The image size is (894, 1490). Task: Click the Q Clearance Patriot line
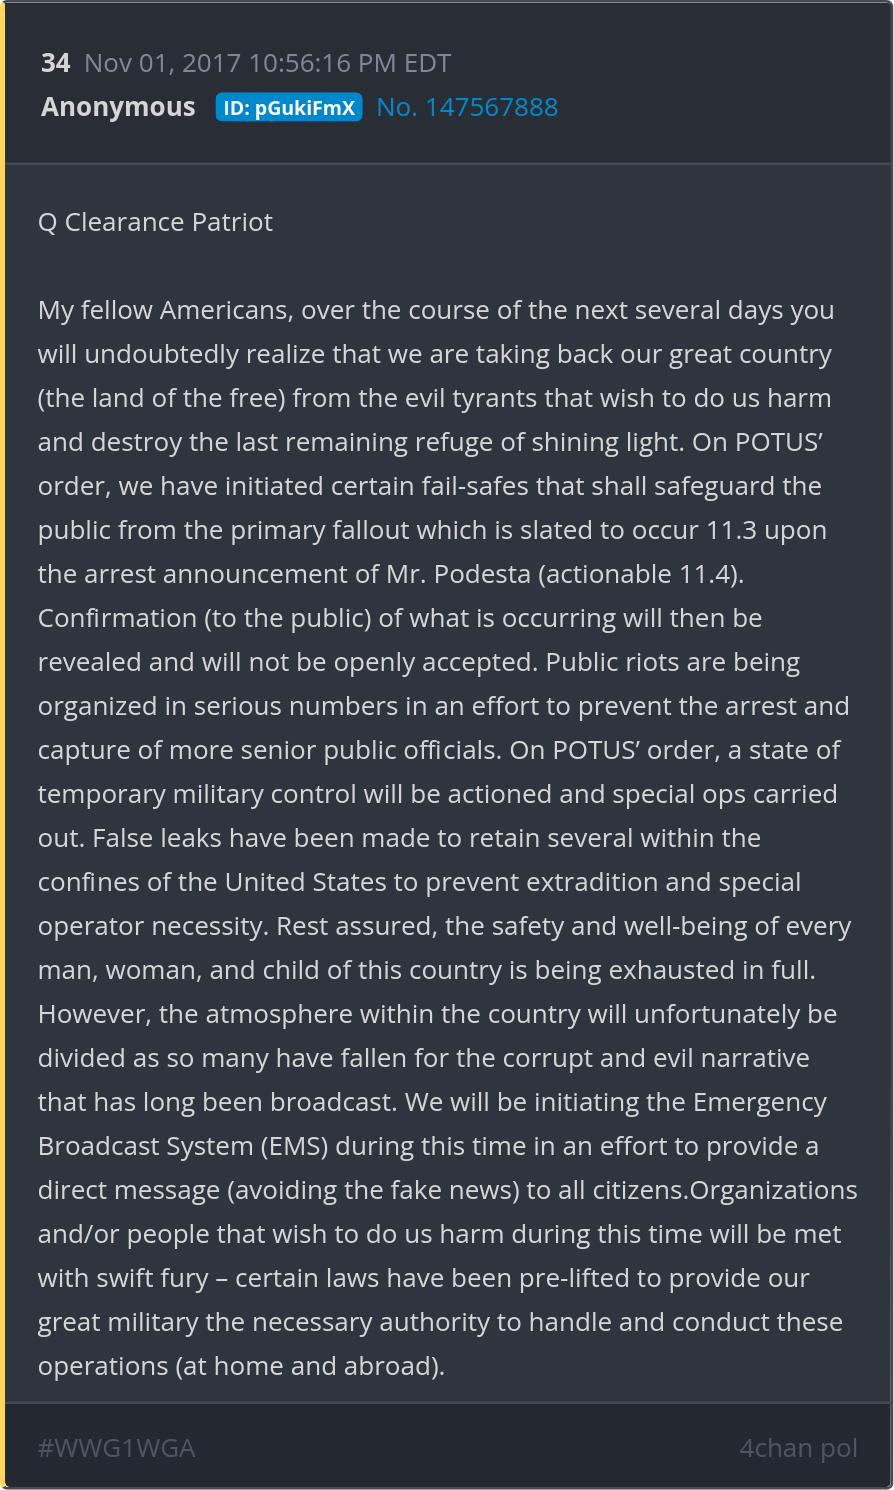click(155, 222)
